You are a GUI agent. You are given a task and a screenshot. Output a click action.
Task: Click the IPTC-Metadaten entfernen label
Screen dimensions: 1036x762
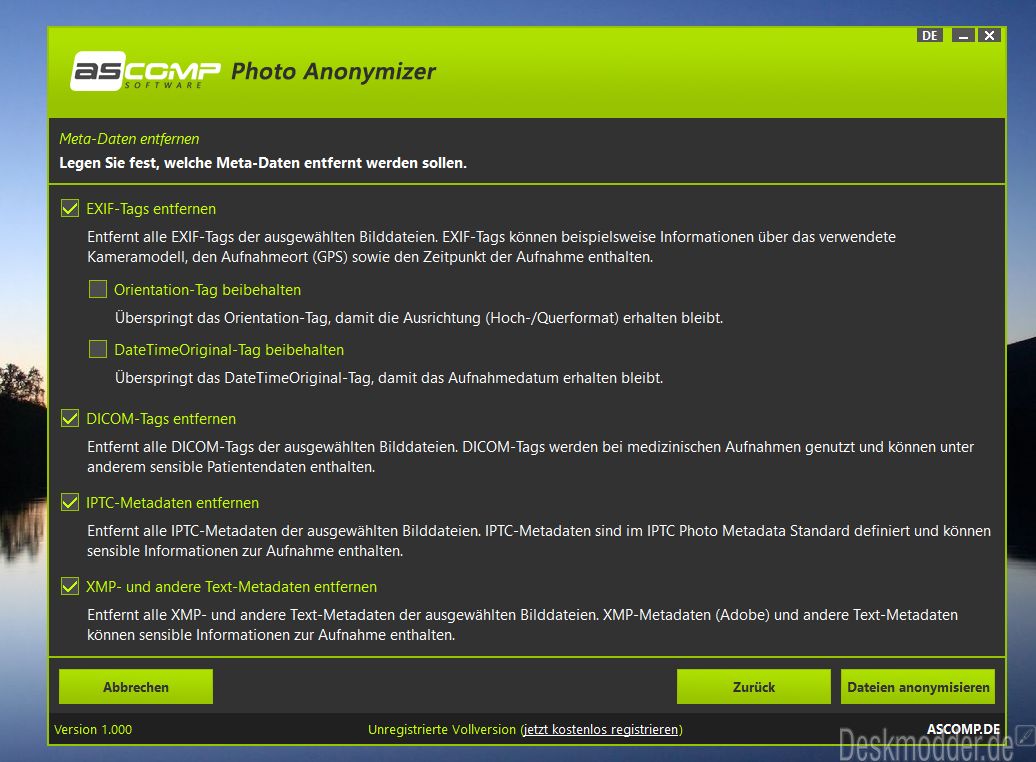point(172,503)
